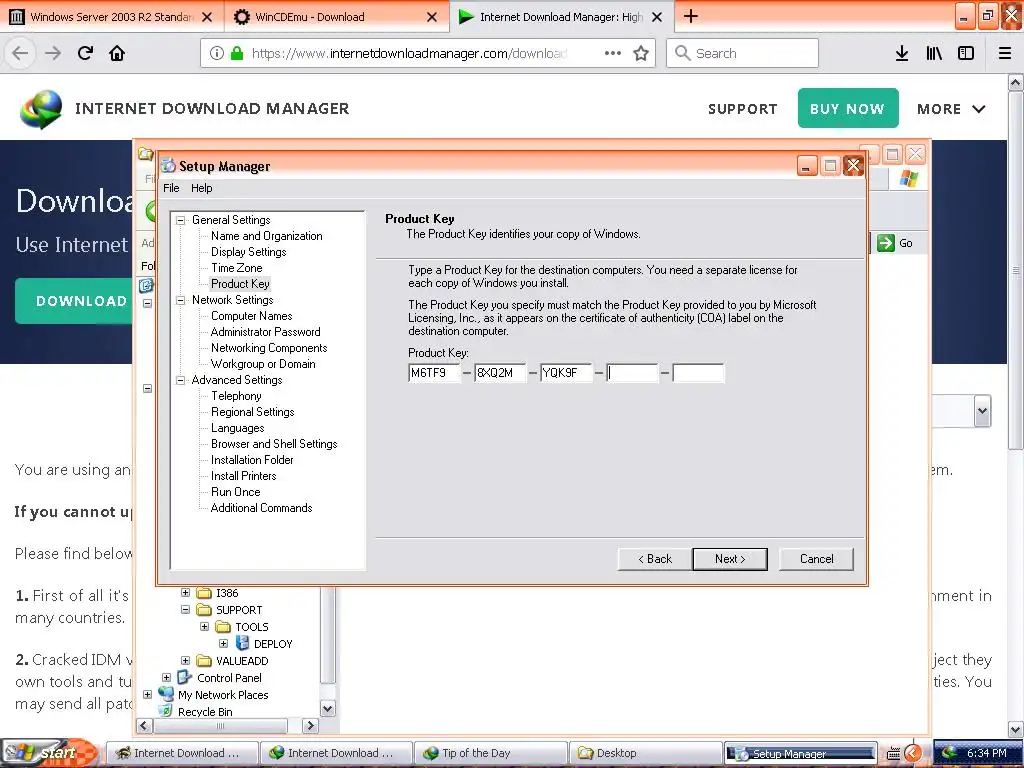The width and height of the screenshot is (1024, 768).
Task: Click the Windows Start button
Action: (x=50, y=753)
